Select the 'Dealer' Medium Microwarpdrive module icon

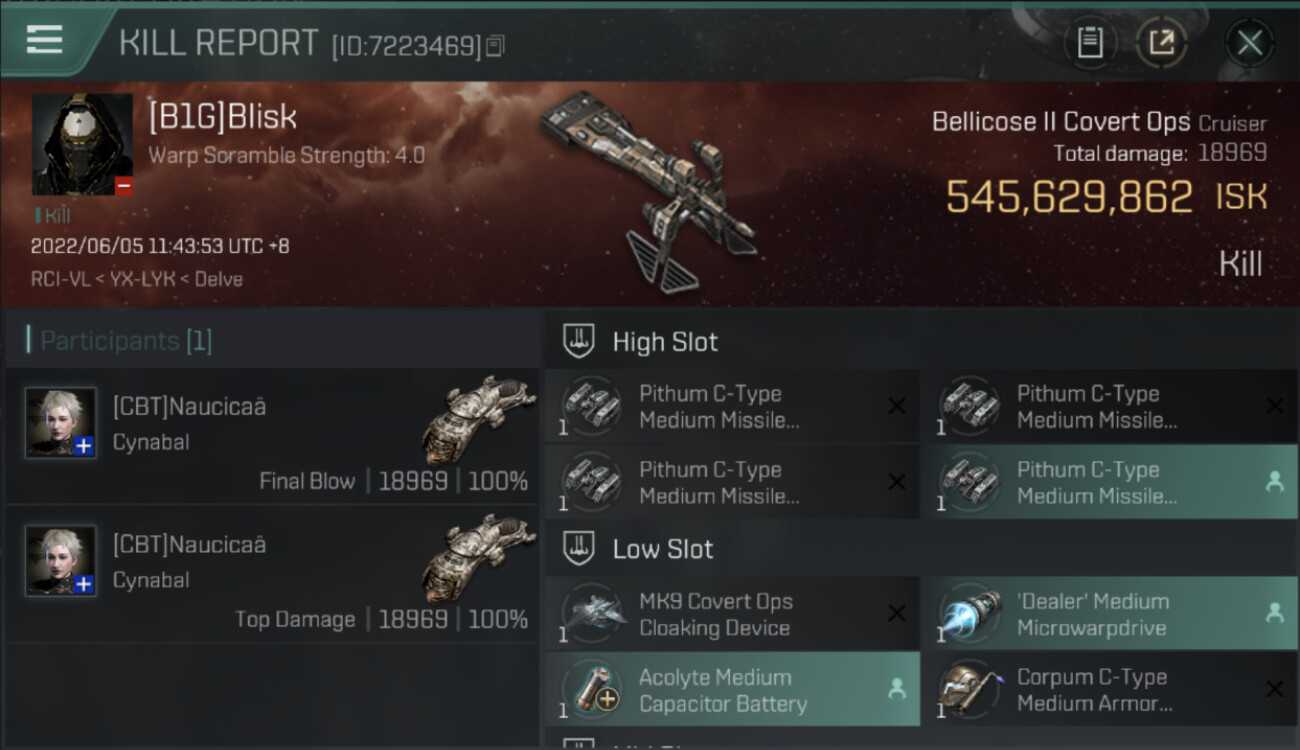pos(969,615)
